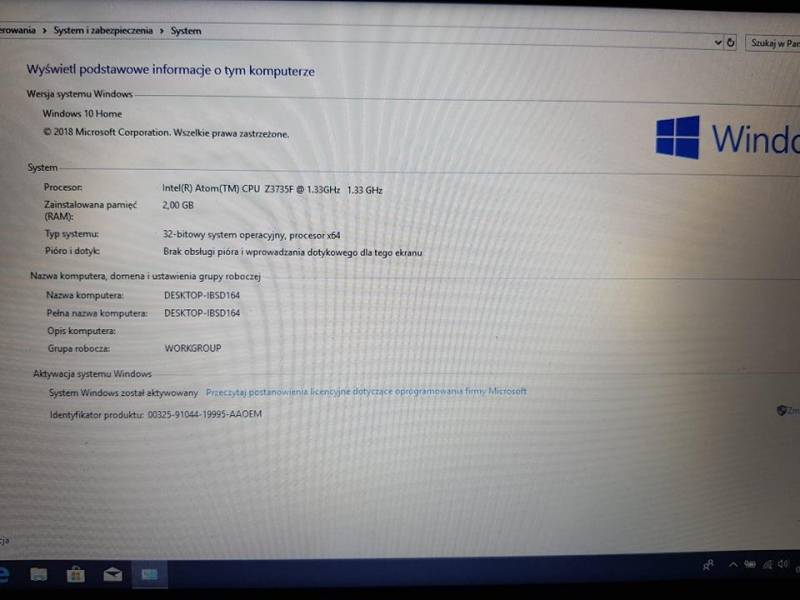Click product ID '00325-91044-19995-AAOEM'
Image resolution: width=800 pixels, height=600 pixels.
(205, 414)
